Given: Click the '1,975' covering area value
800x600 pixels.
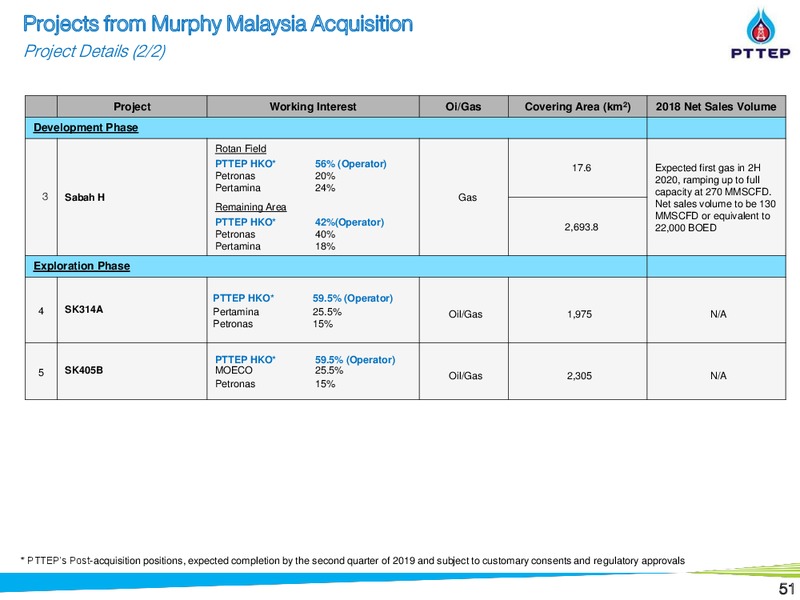Looking at the screenshot, I should point(580,314).
